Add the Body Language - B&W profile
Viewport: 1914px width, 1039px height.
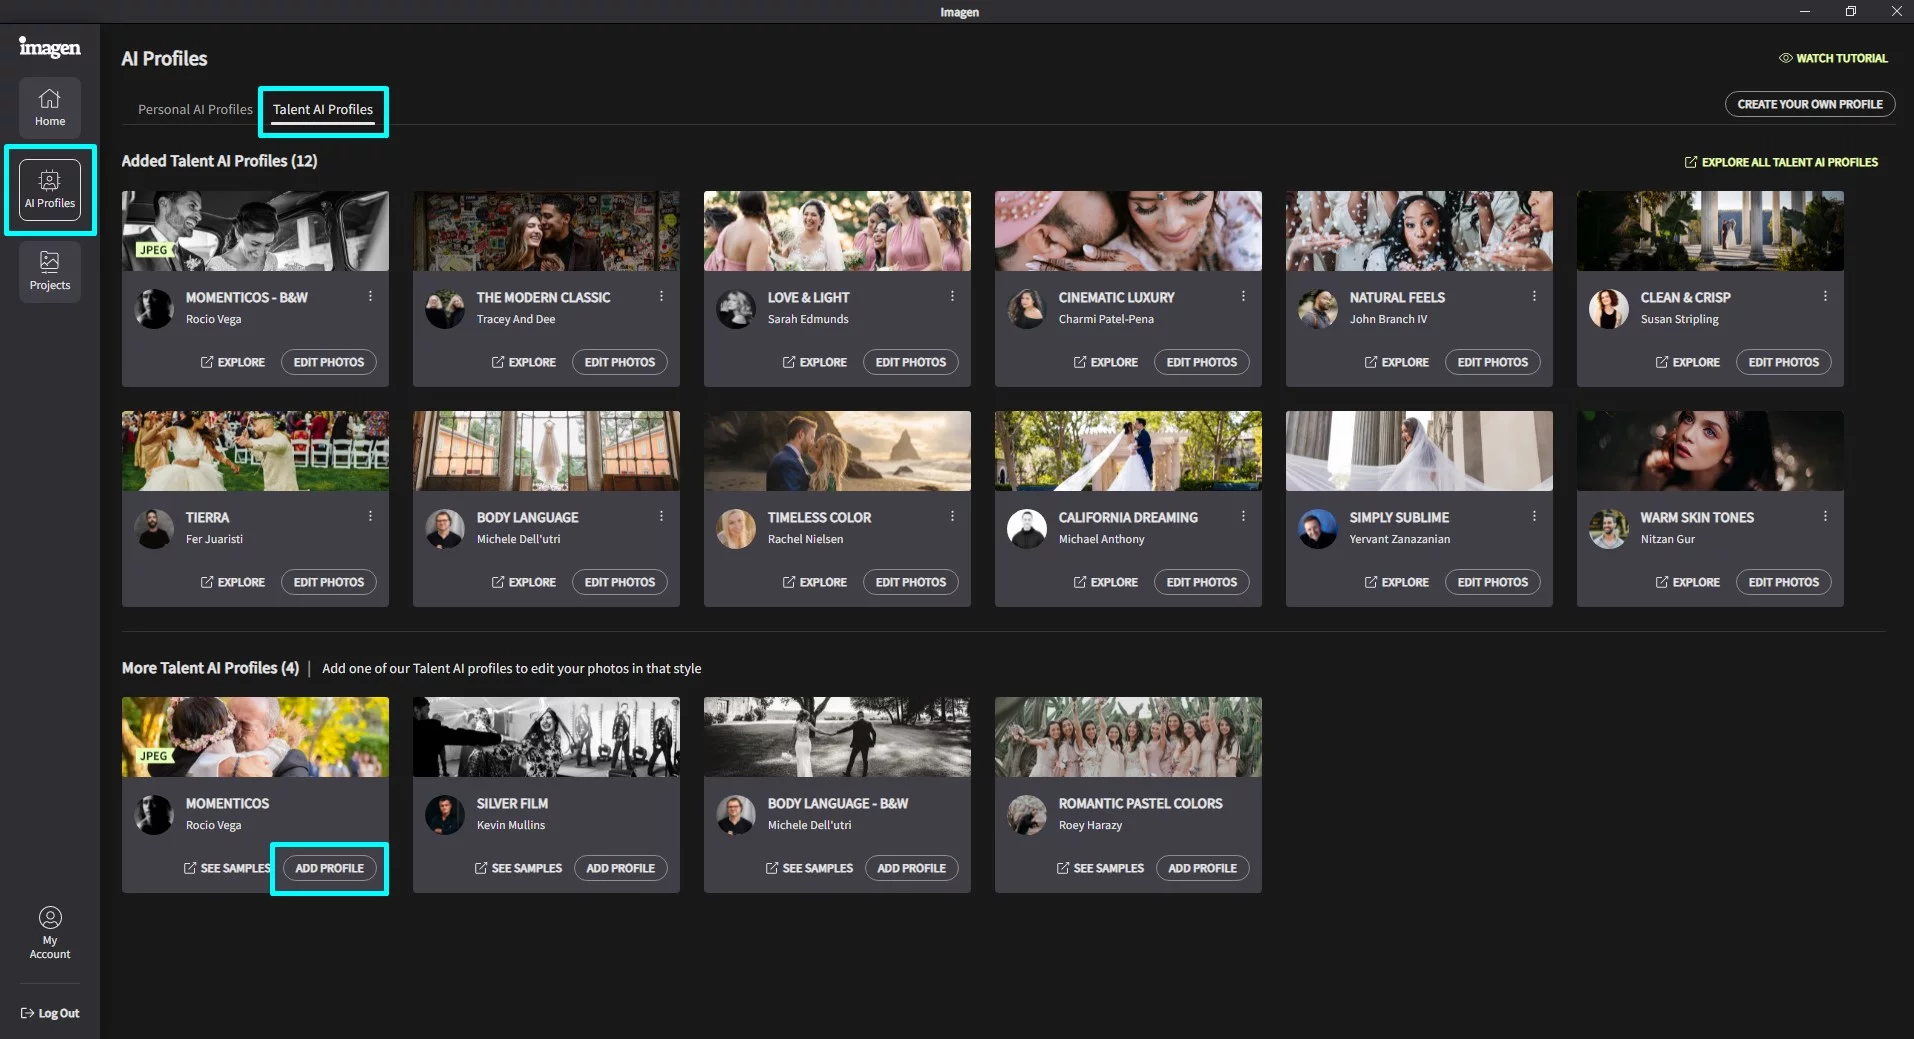coord(911,868)
